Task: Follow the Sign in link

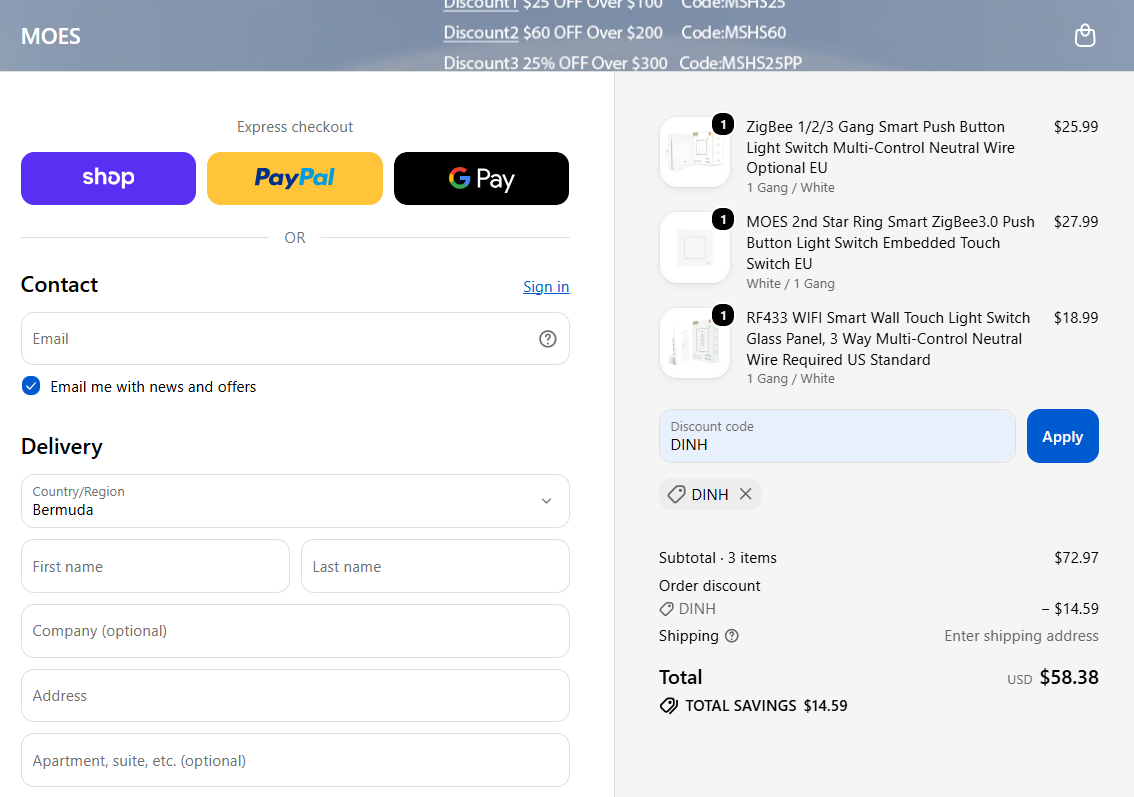Action: (546, 287)
